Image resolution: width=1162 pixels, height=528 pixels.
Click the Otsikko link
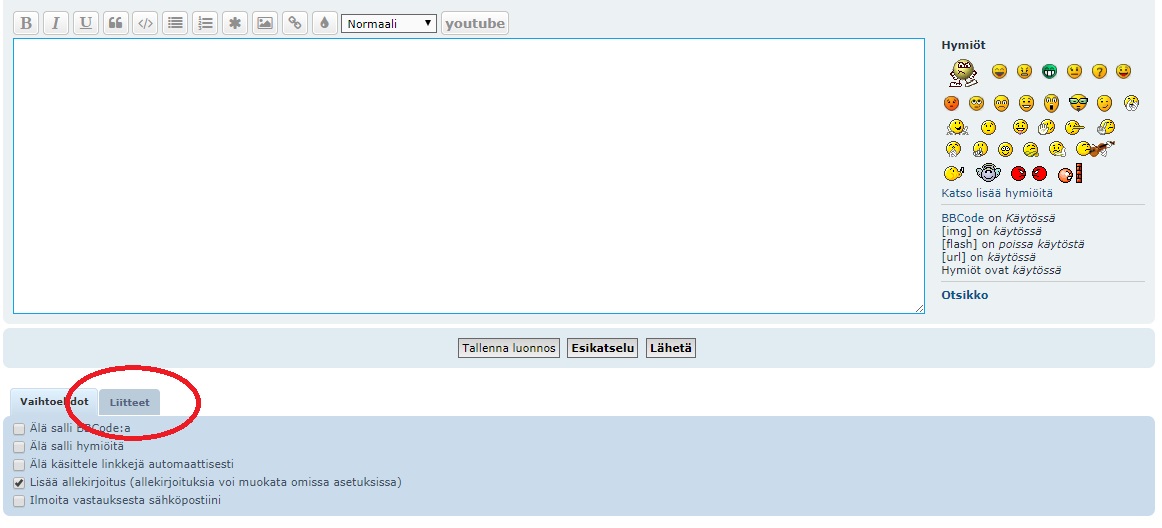pos(964,295)
